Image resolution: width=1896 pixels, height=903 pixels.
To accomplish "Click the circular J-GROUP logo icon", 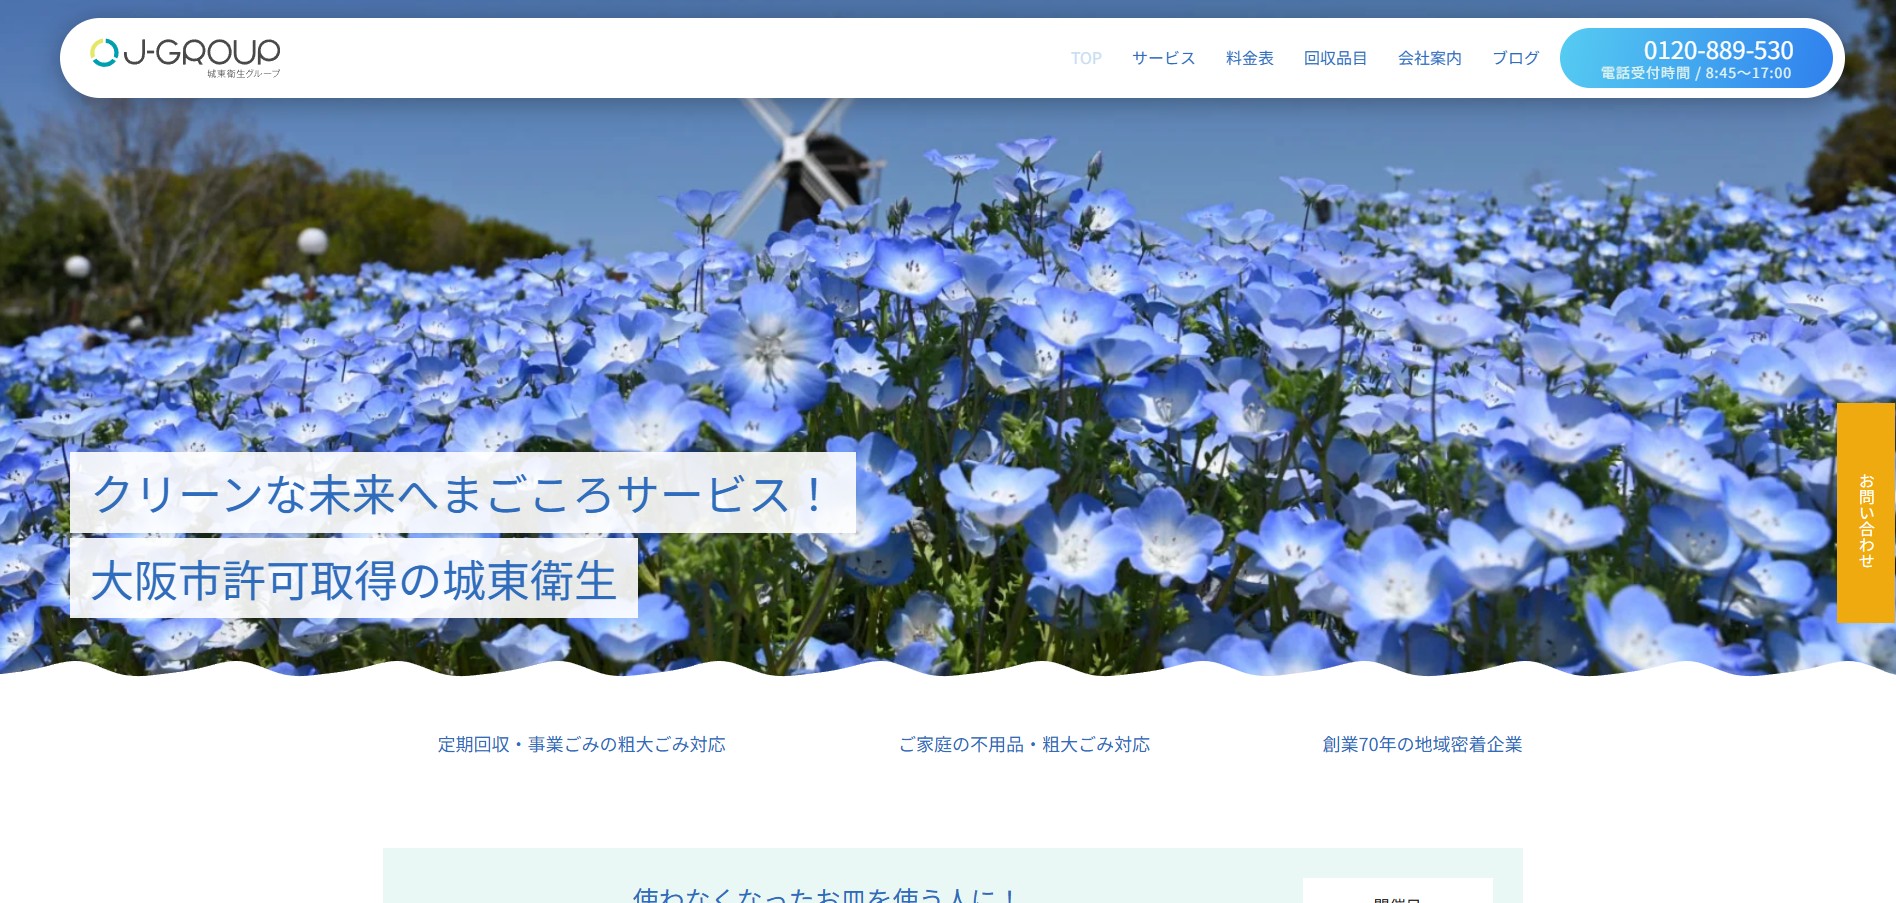I will (104, 53).
